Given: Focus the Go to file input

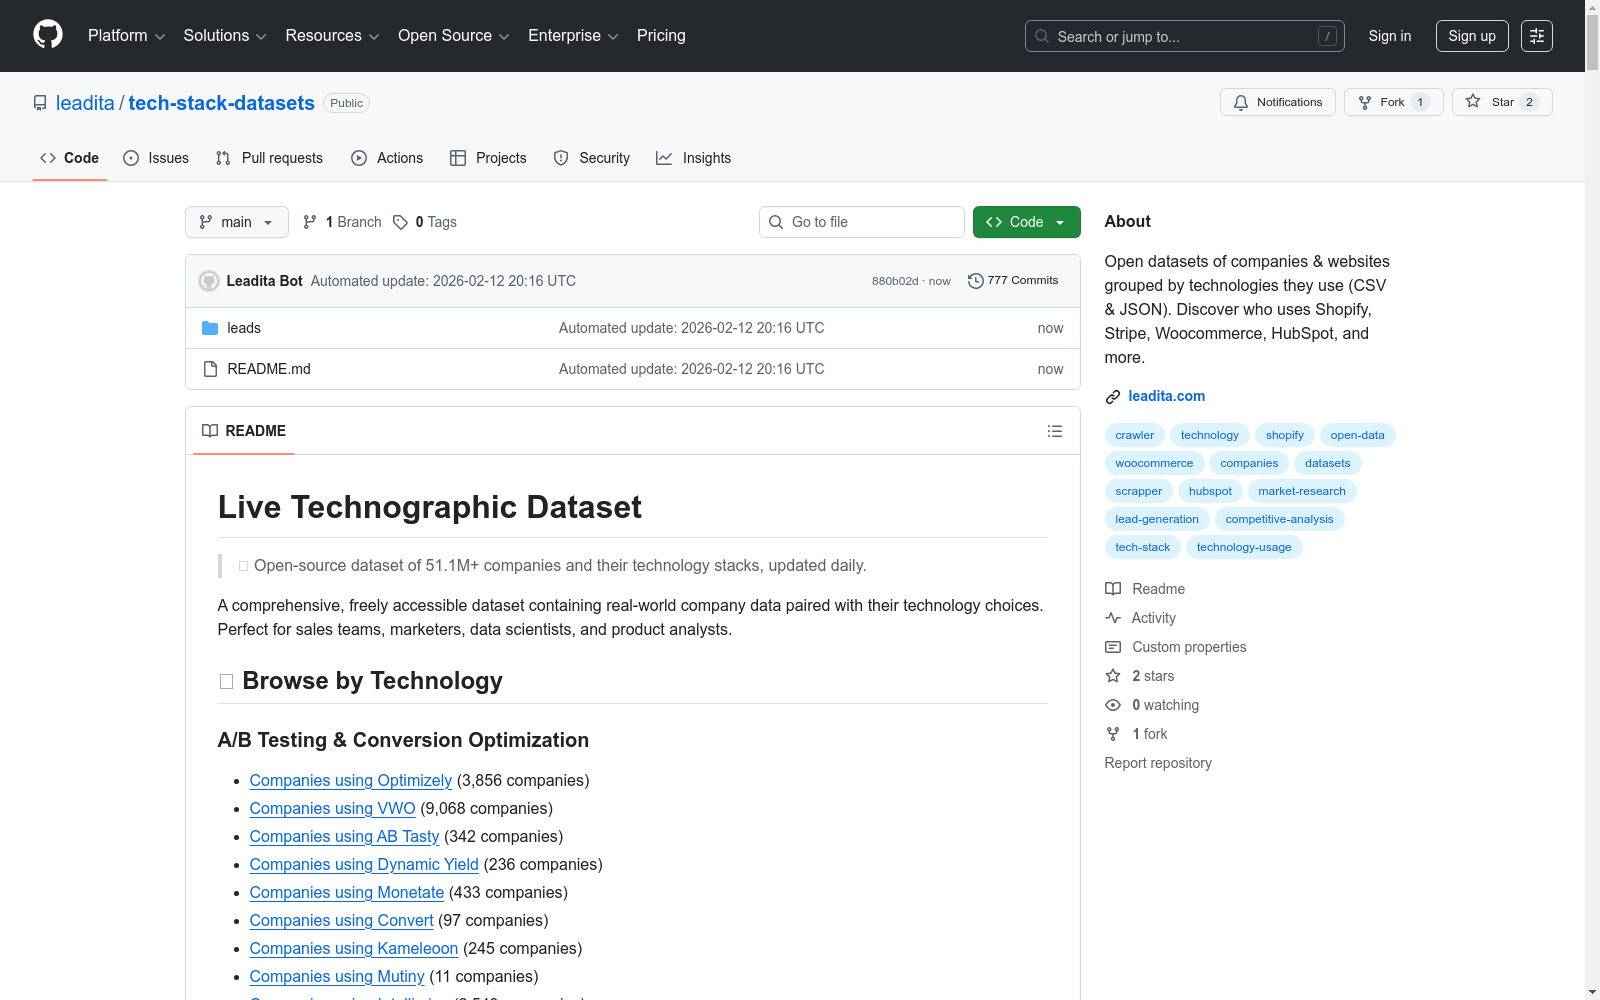Looking at the screenshot, I should (x=862, y=222).
